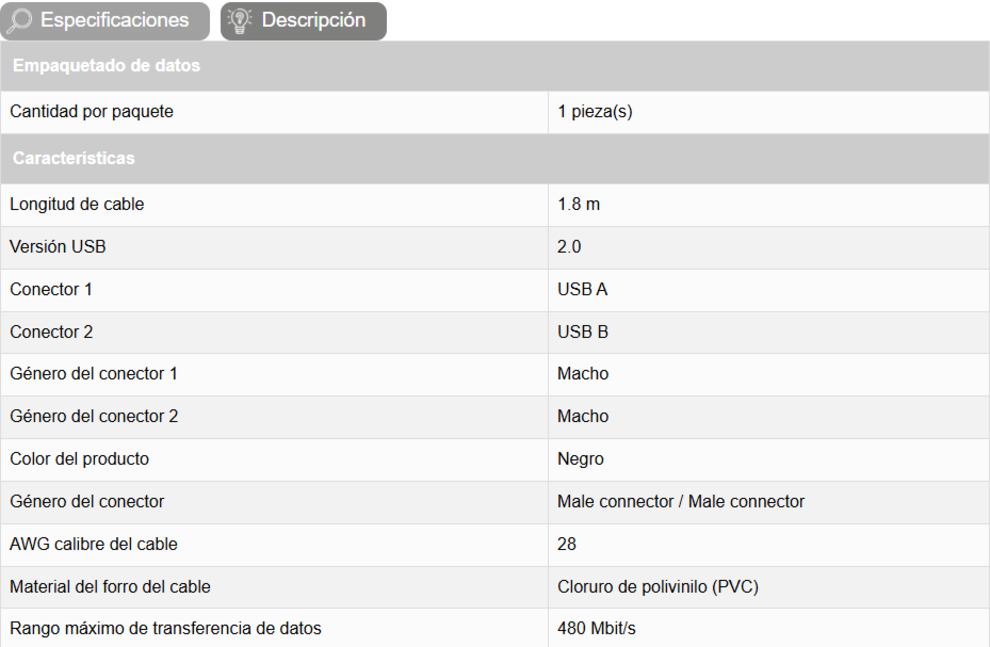Click the Negro color value

(580, 459)
